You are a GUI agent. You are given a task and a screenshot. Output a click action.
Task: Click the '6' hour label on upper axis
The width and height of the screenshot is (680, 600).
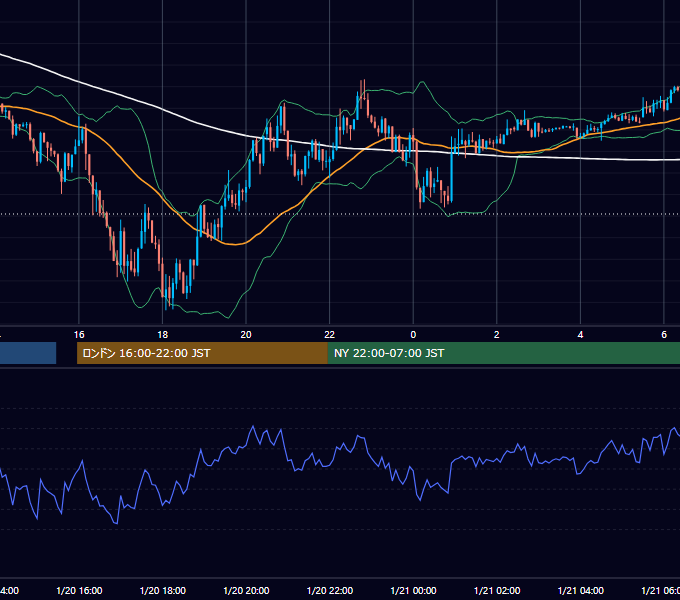click(x=664, y=334)
